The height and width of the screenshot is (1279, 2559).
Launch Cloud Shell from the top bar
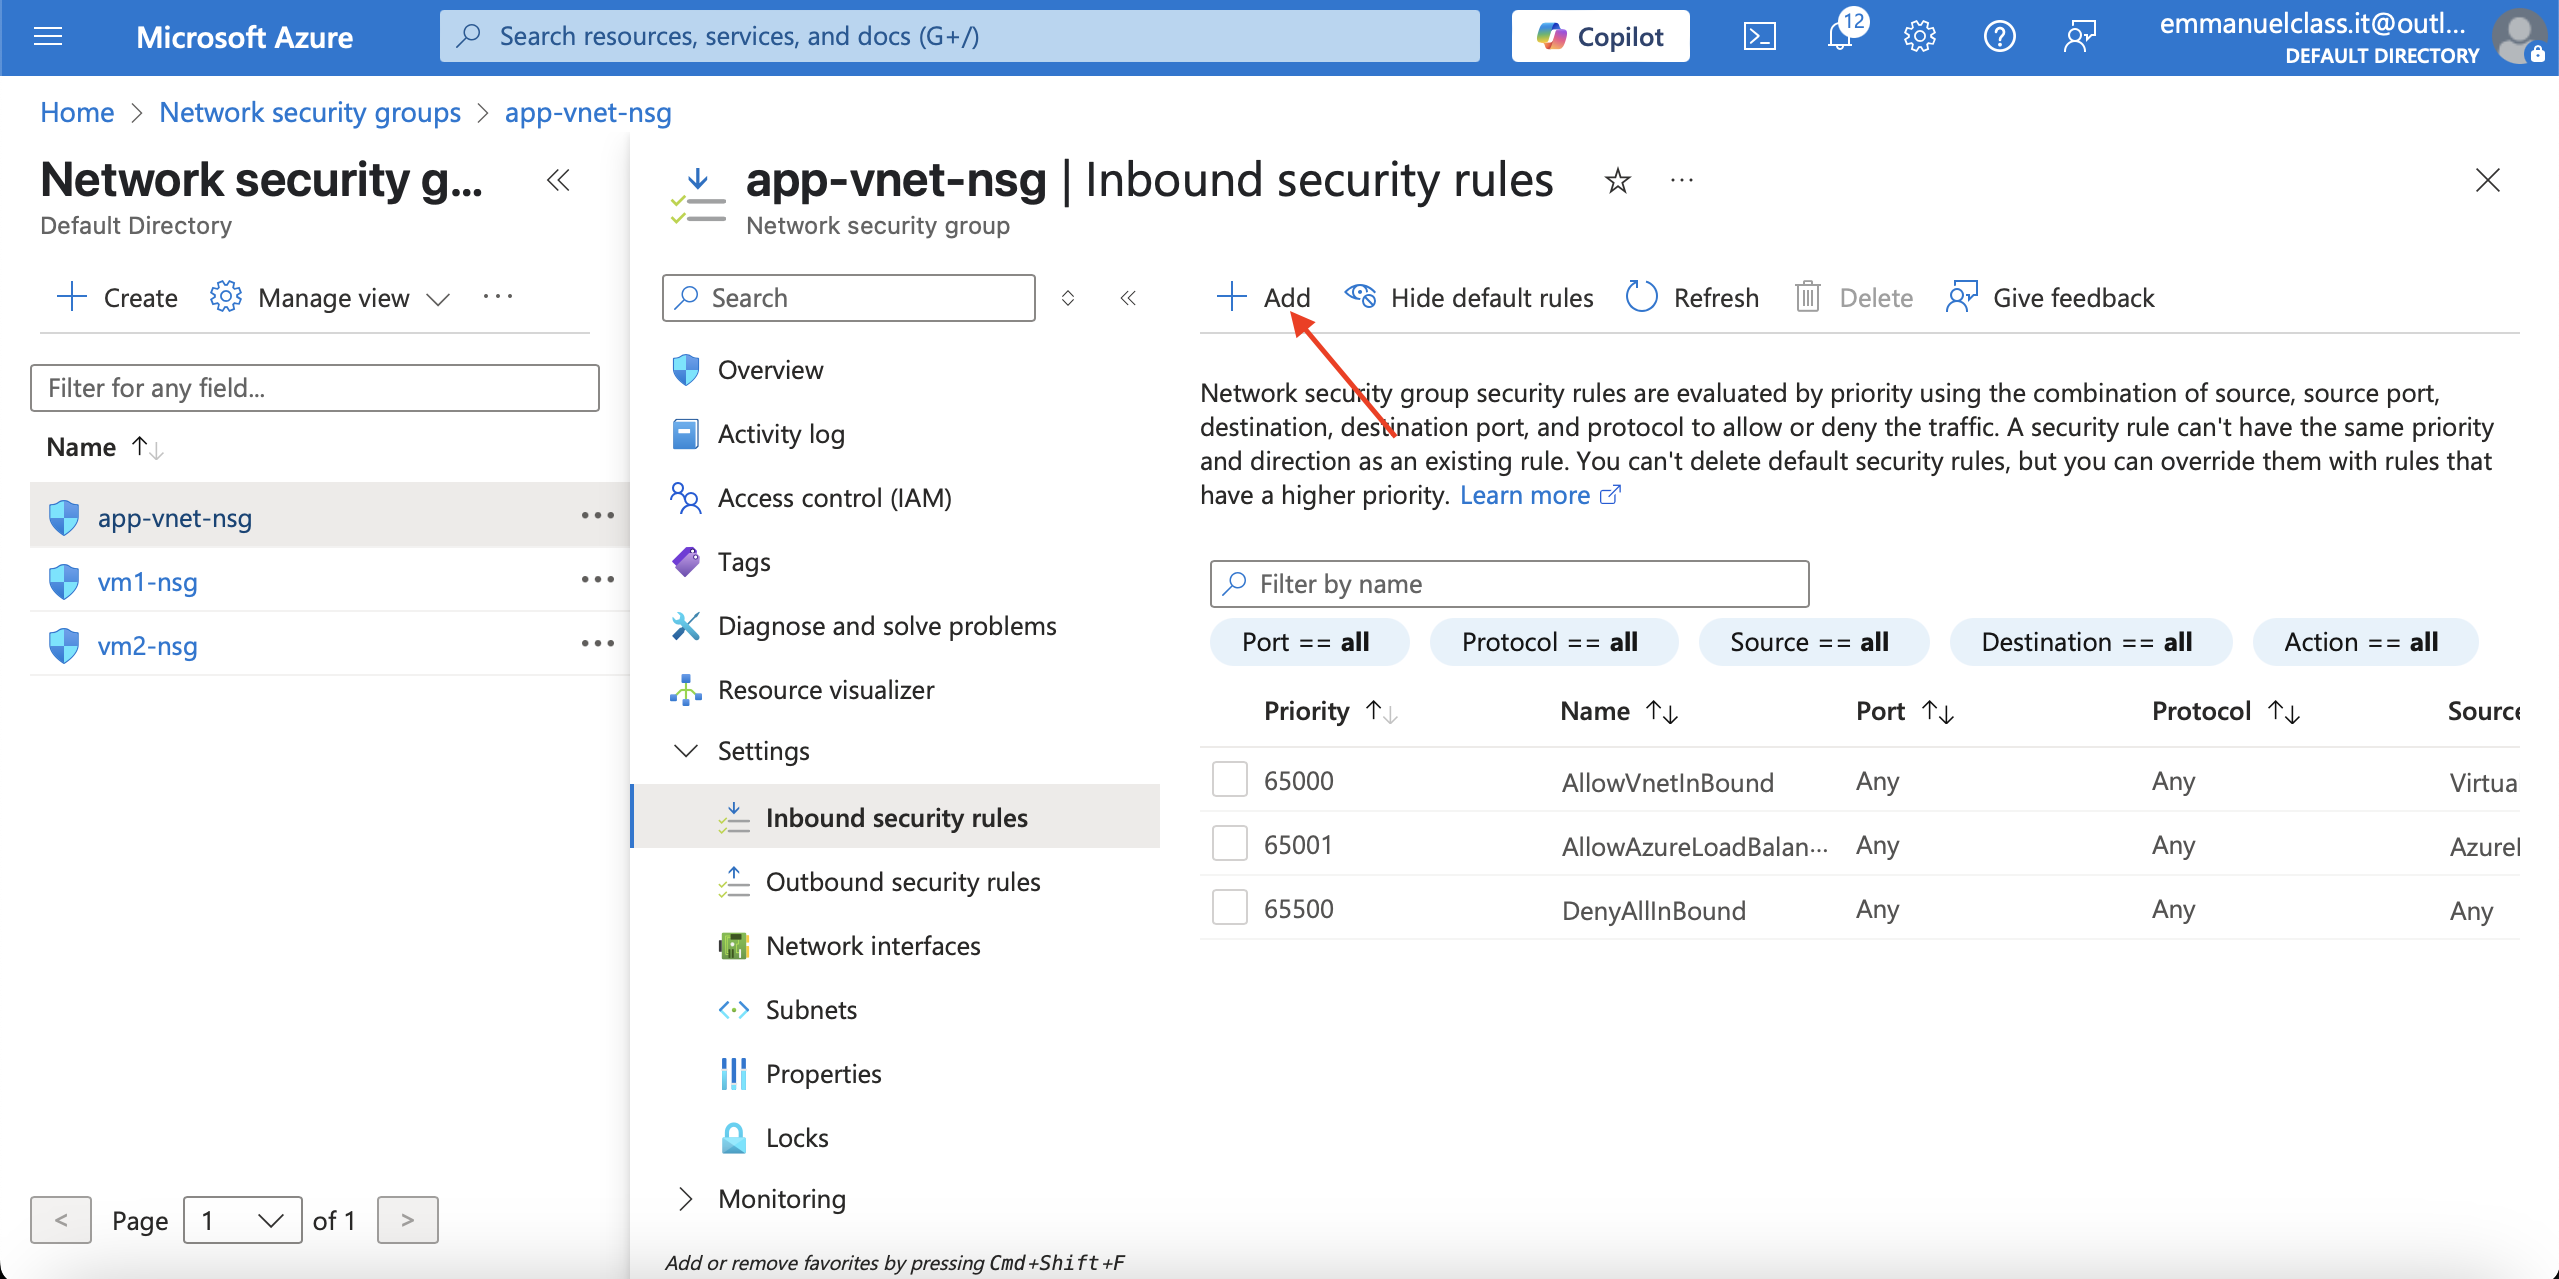click(x=1759, y=37)
